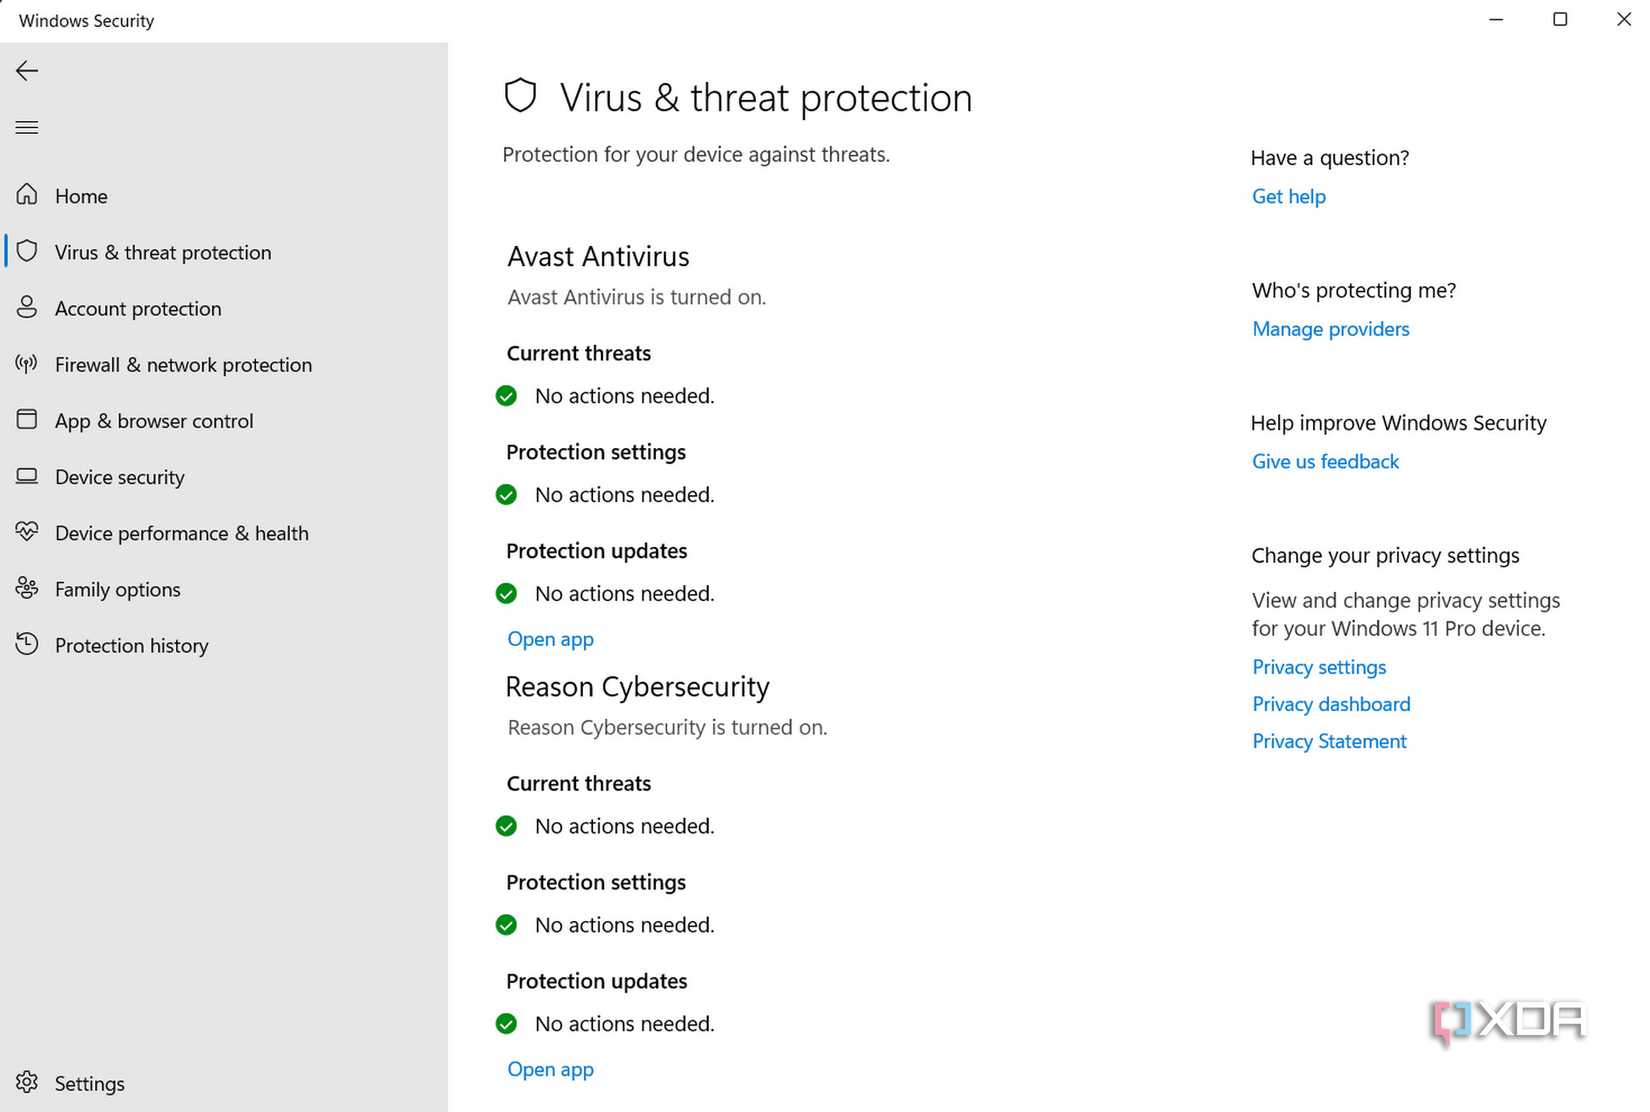Click the Give us feedback link
The image size is (1650, 1112).
coord(1325,461)
